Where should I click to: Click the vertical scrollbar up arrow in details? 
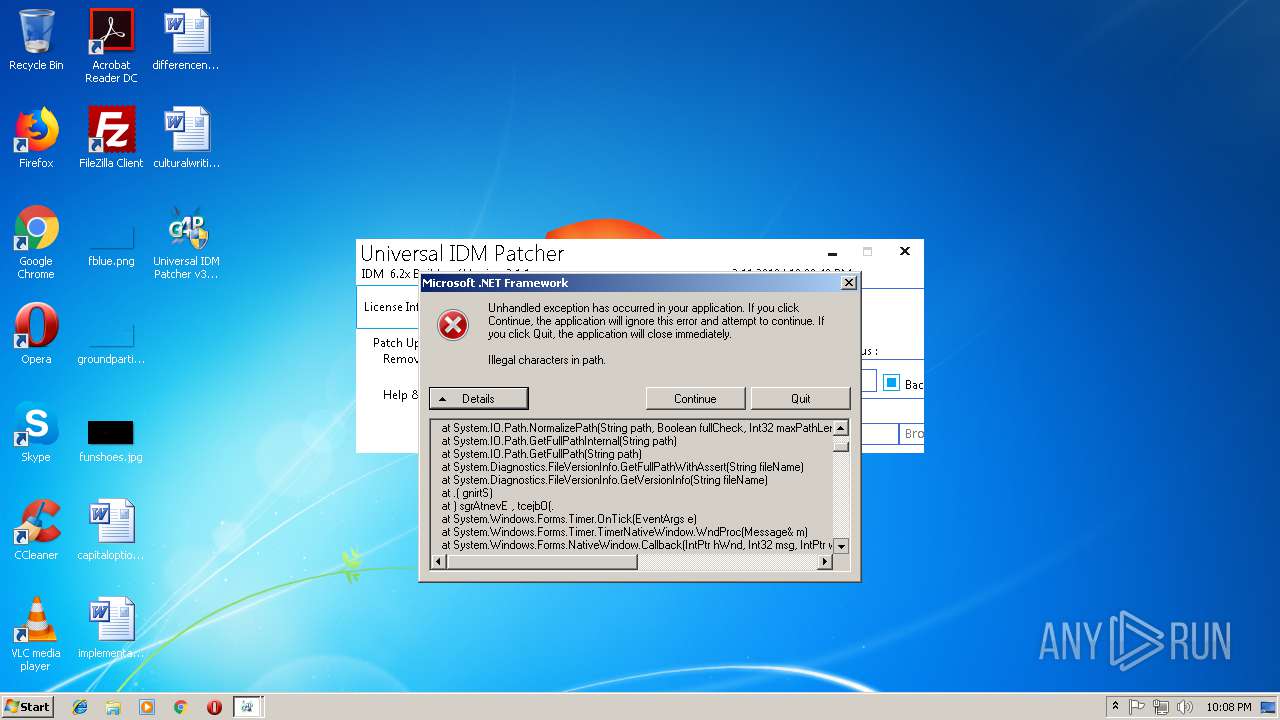tap(840, 428)
